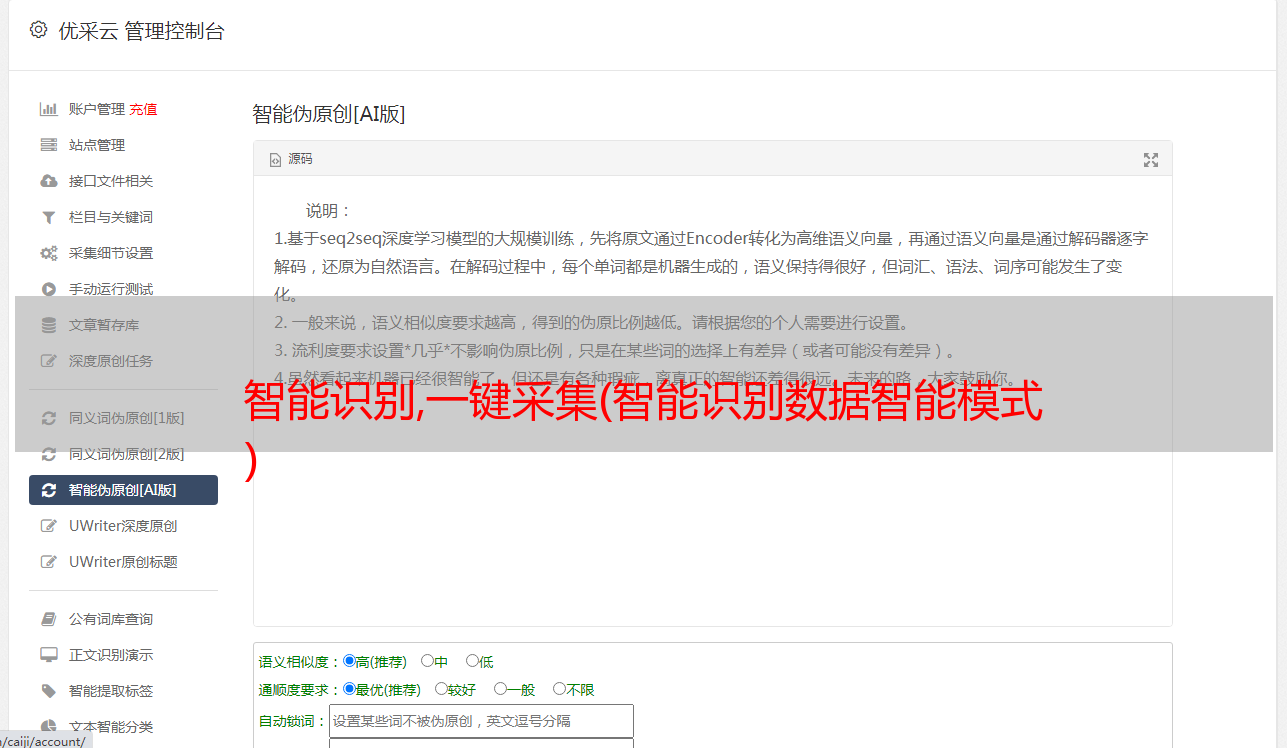This screenshot has width=1287, height=748.
Task: Click the edit icon for UWriter深度原创
Action: [x=48, y=526]
